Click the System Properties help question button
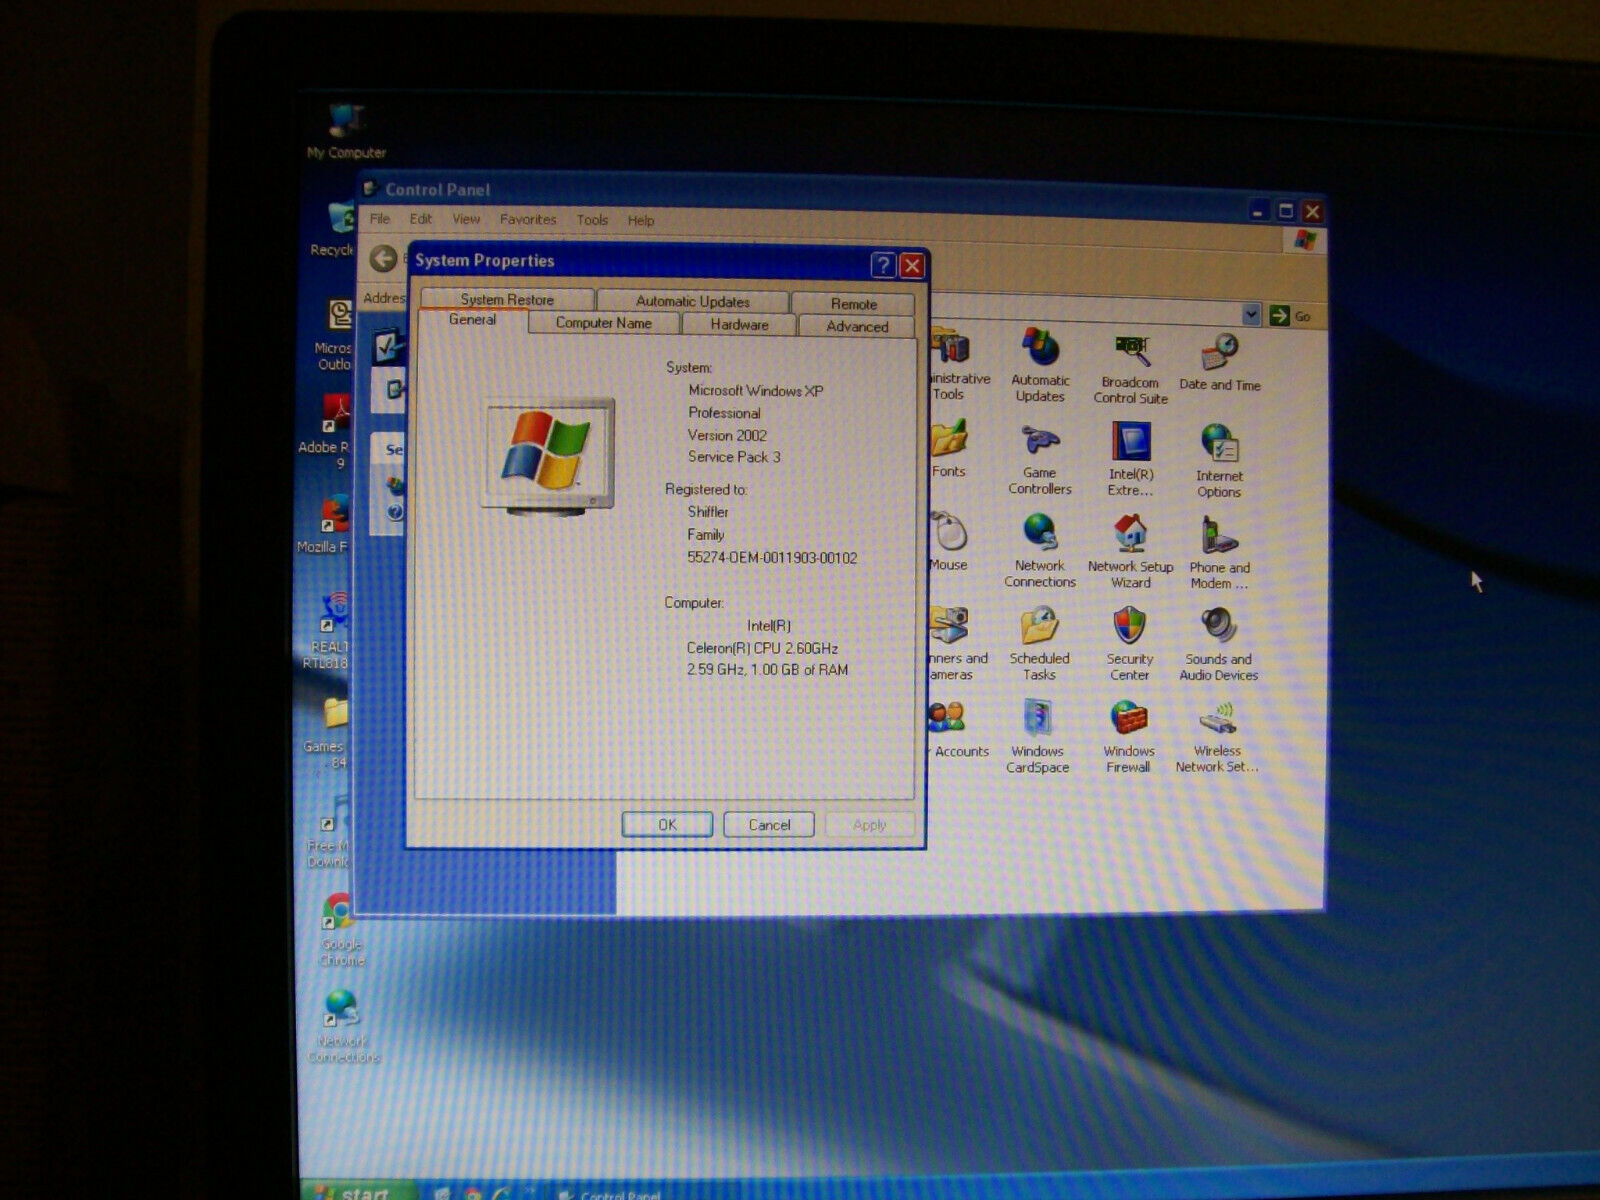The height and width of the screenshot is (1200, 1600). (883, 265)
